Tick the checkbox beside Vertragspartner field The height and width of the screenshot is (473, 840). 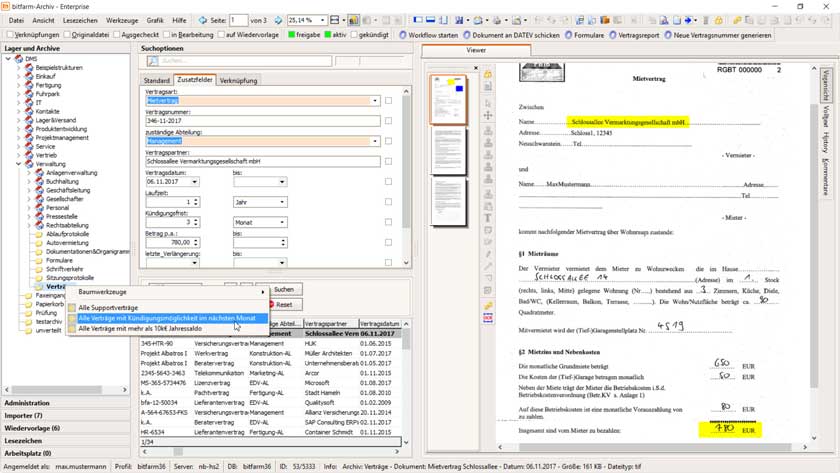coord(388,161)
